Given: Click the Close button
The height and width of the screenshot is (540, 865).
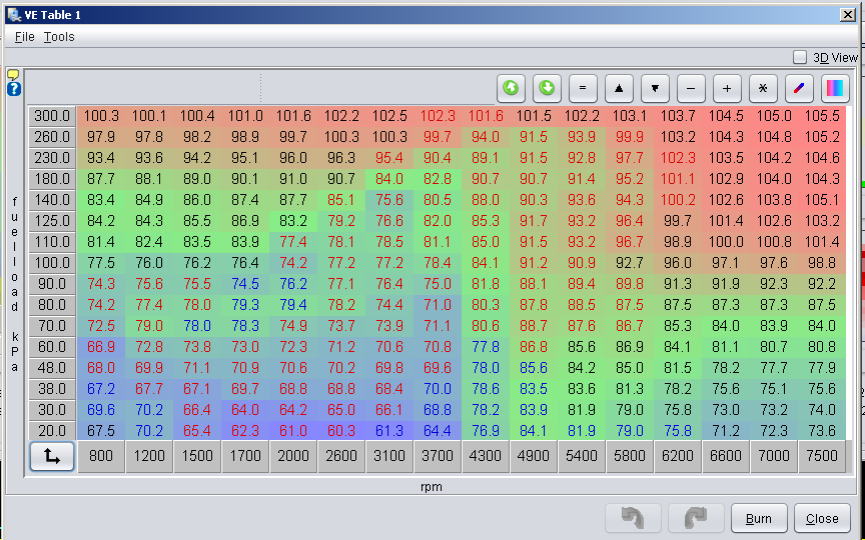Looking at the screenshot, I should click(x=822, y=519).
